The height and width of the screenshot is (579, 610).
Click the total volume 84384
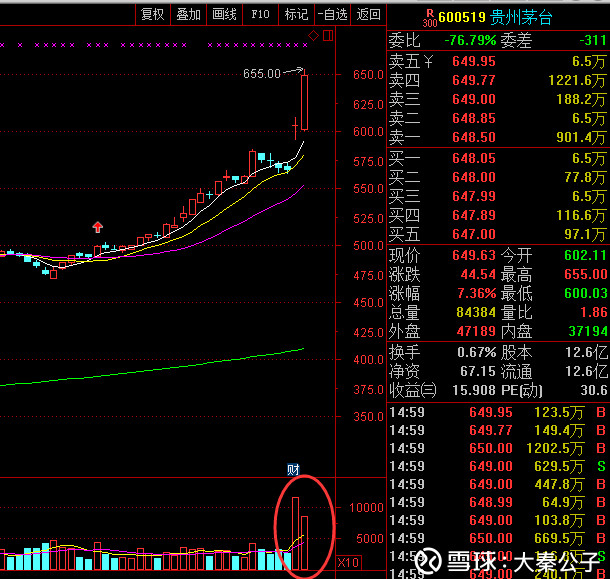pyautogui.click(x=476, y=312)
